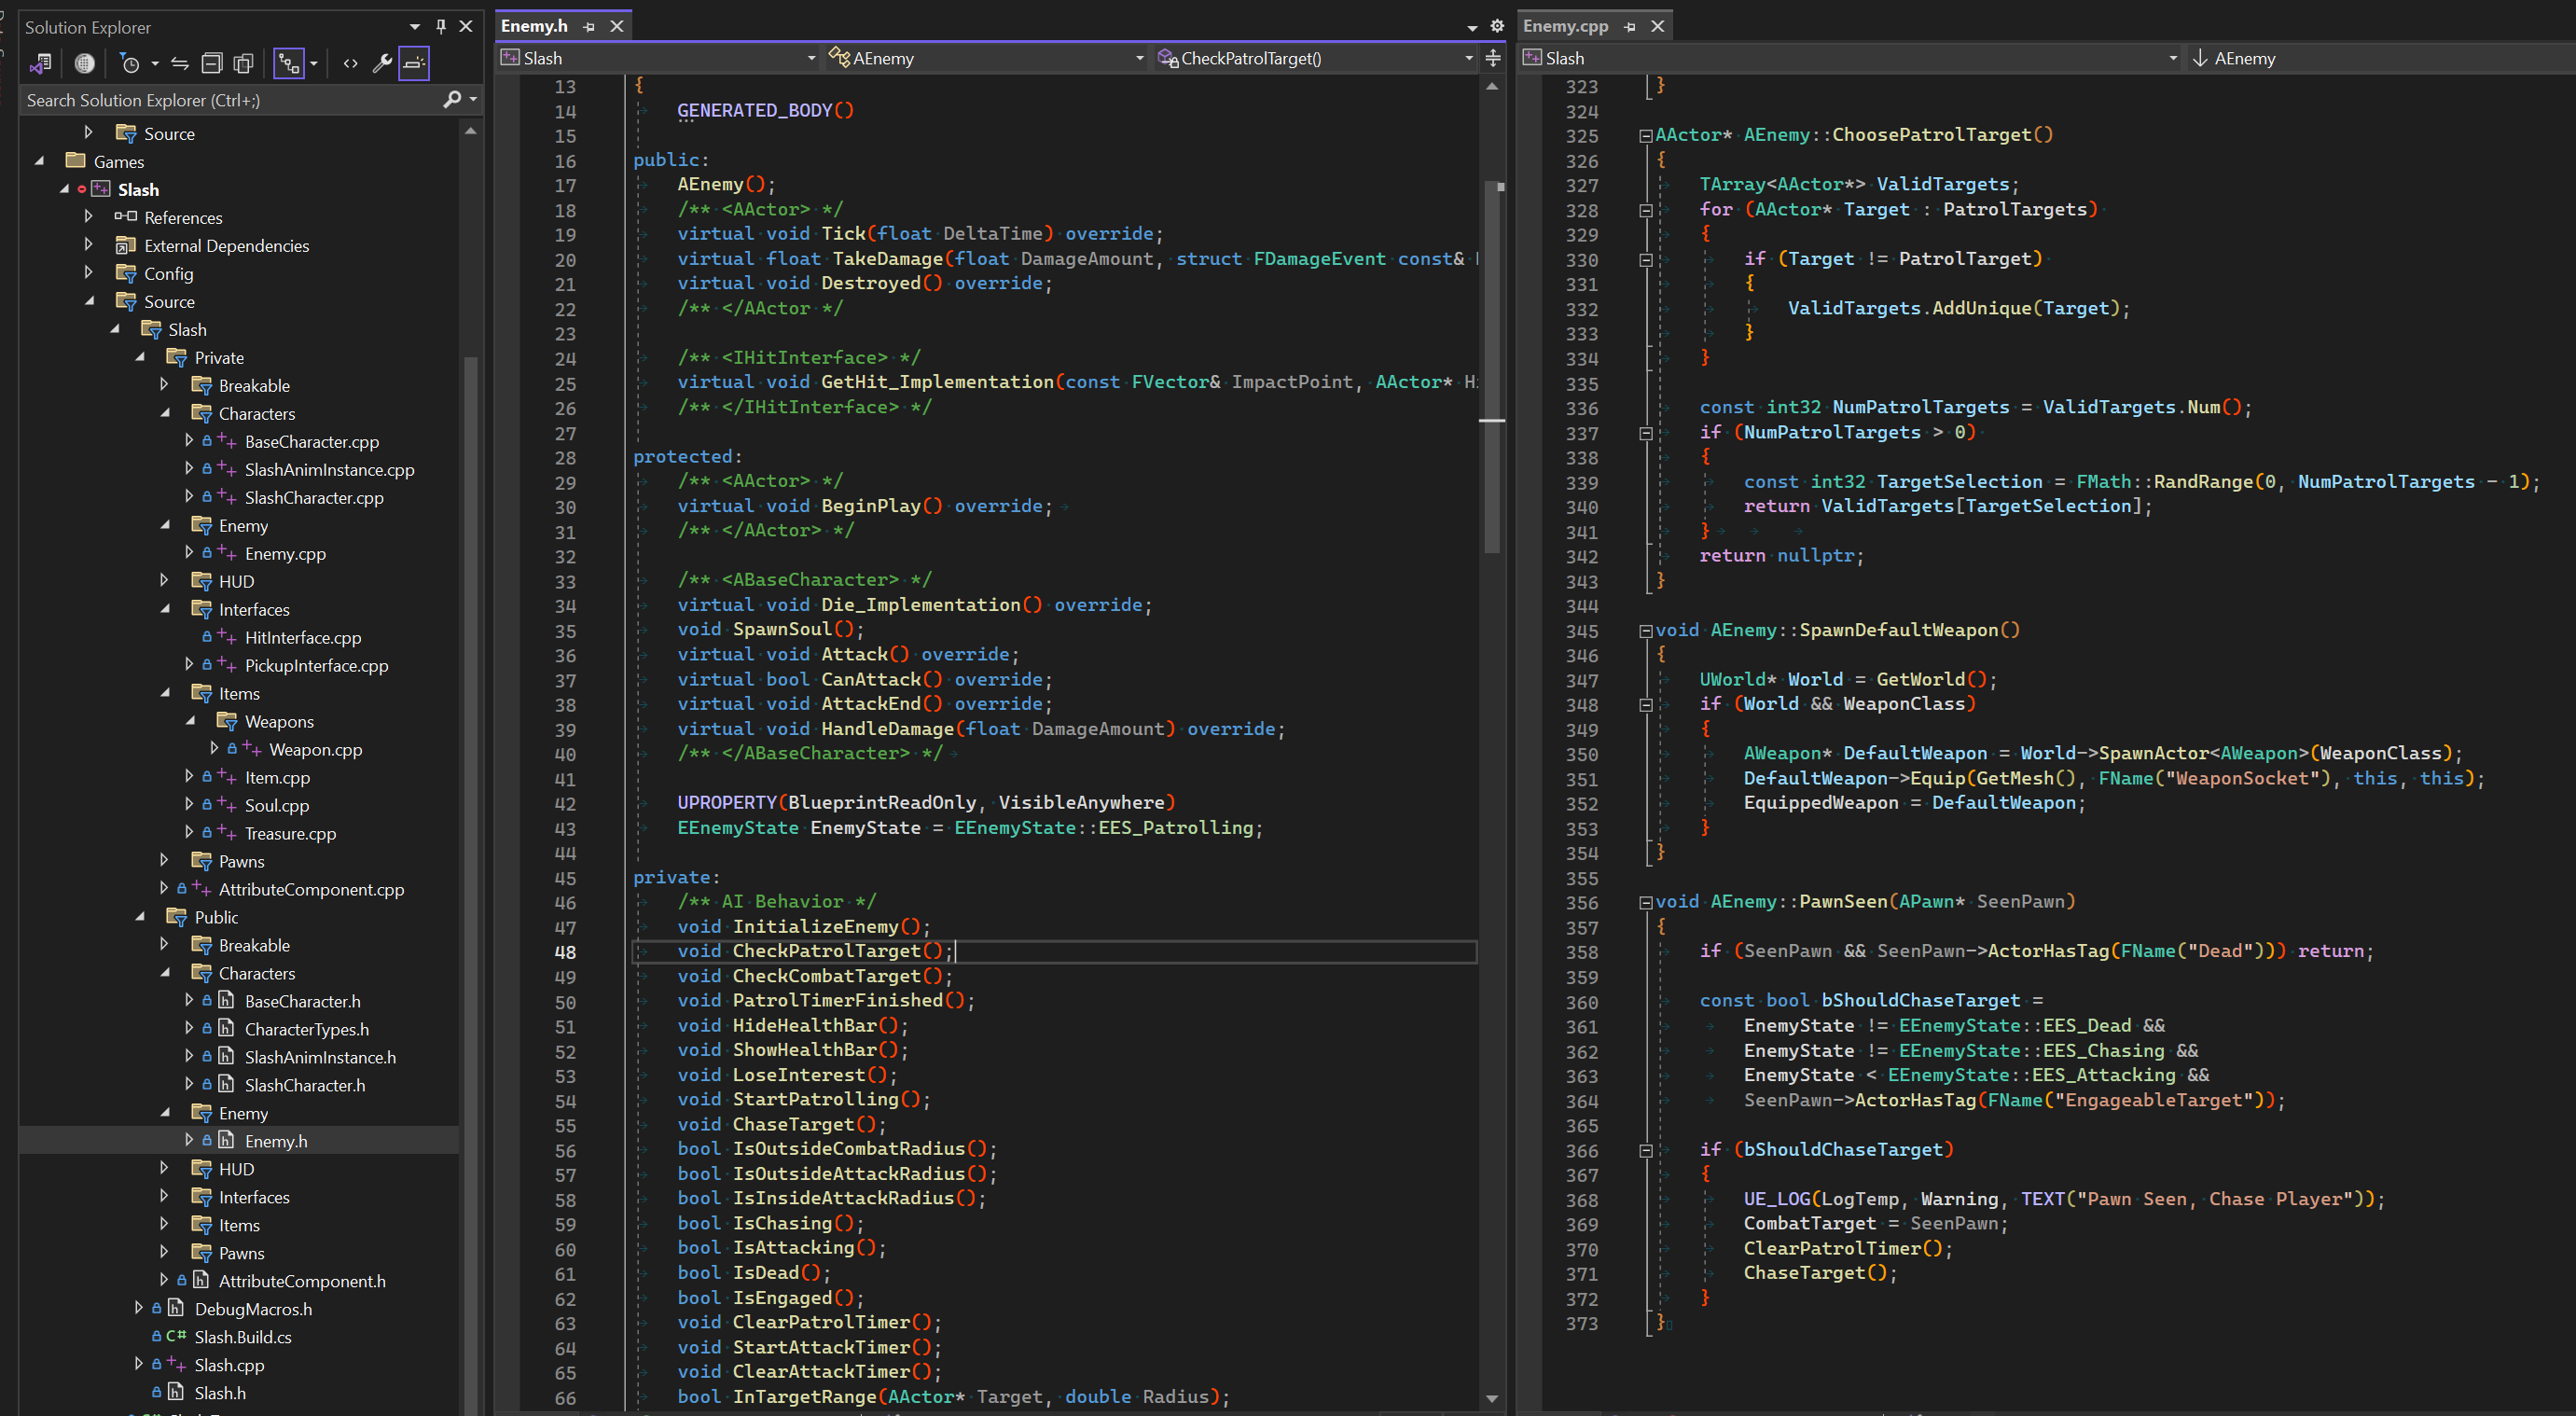The width and height of the screenshot is (2576, 1416).
Task: Open the Pending Changes Filter dropdown arrow
Action: [155, 64]
